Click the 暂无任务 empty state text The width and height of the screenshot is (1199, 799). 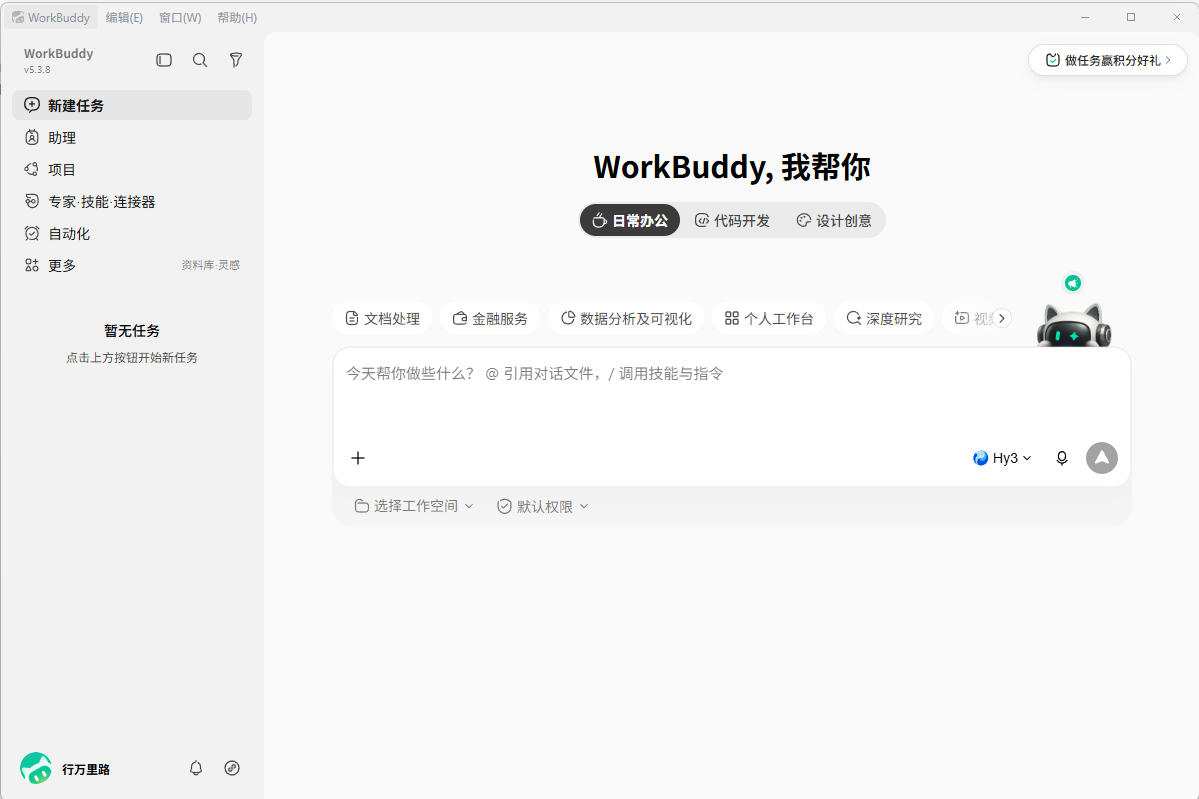[132, 330]
